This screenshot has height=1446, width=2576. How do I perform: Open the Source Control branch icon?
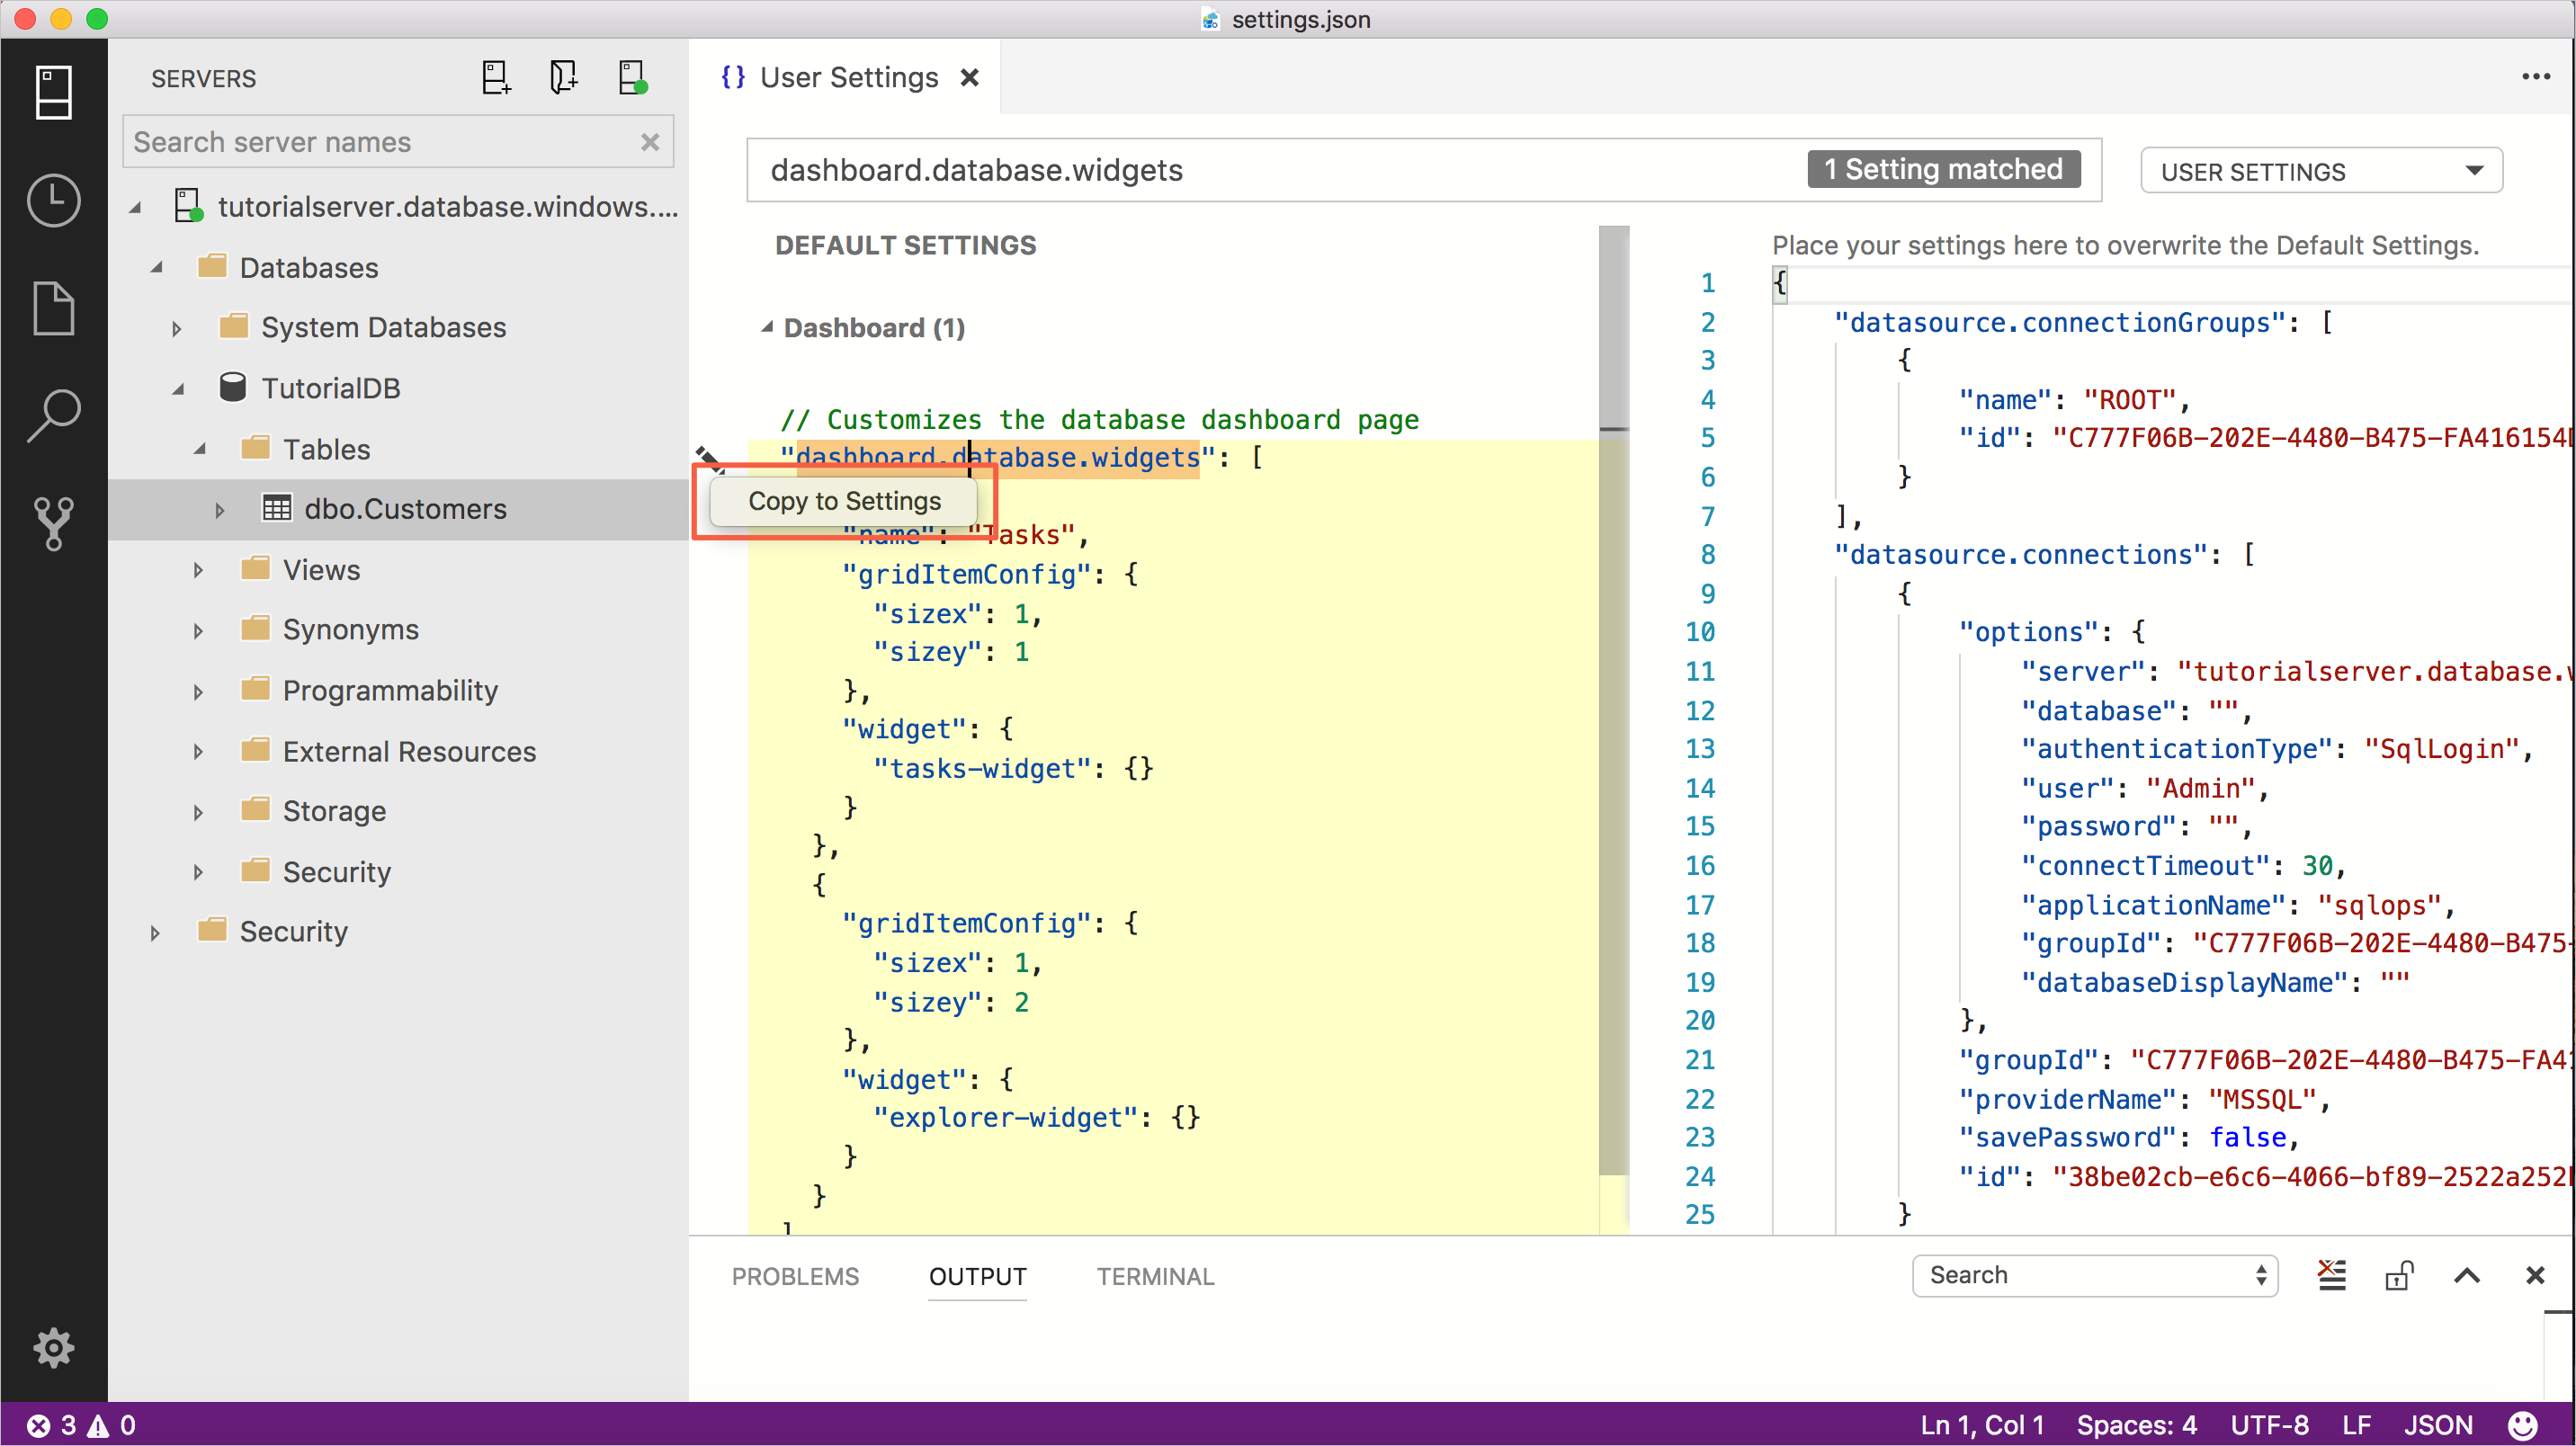point(53,522)
